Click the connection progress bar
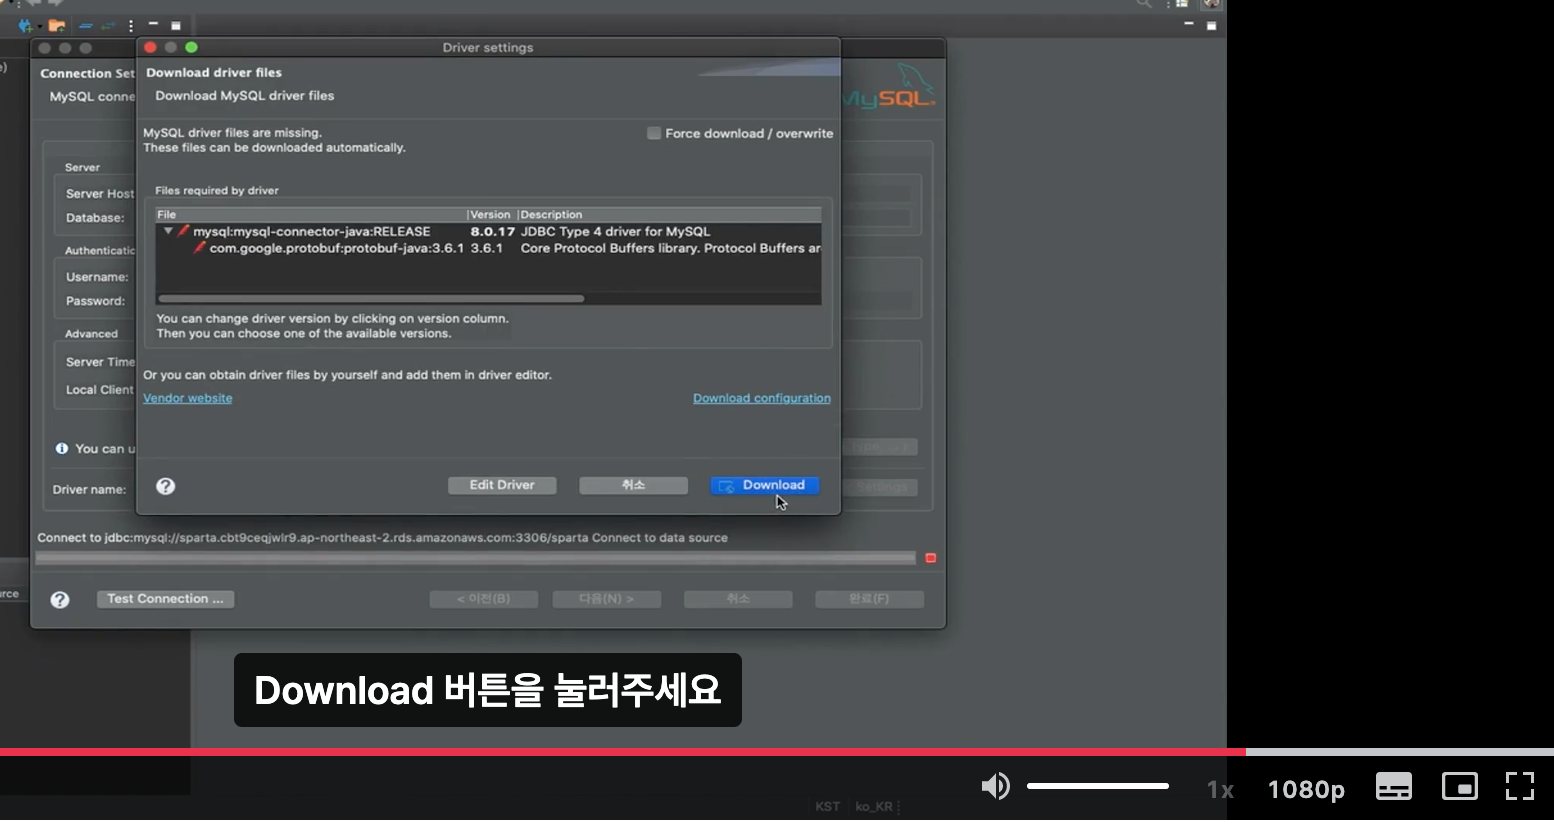This screenshot has height=832, width=1554. pyautogui.click(x=475, y=558)
